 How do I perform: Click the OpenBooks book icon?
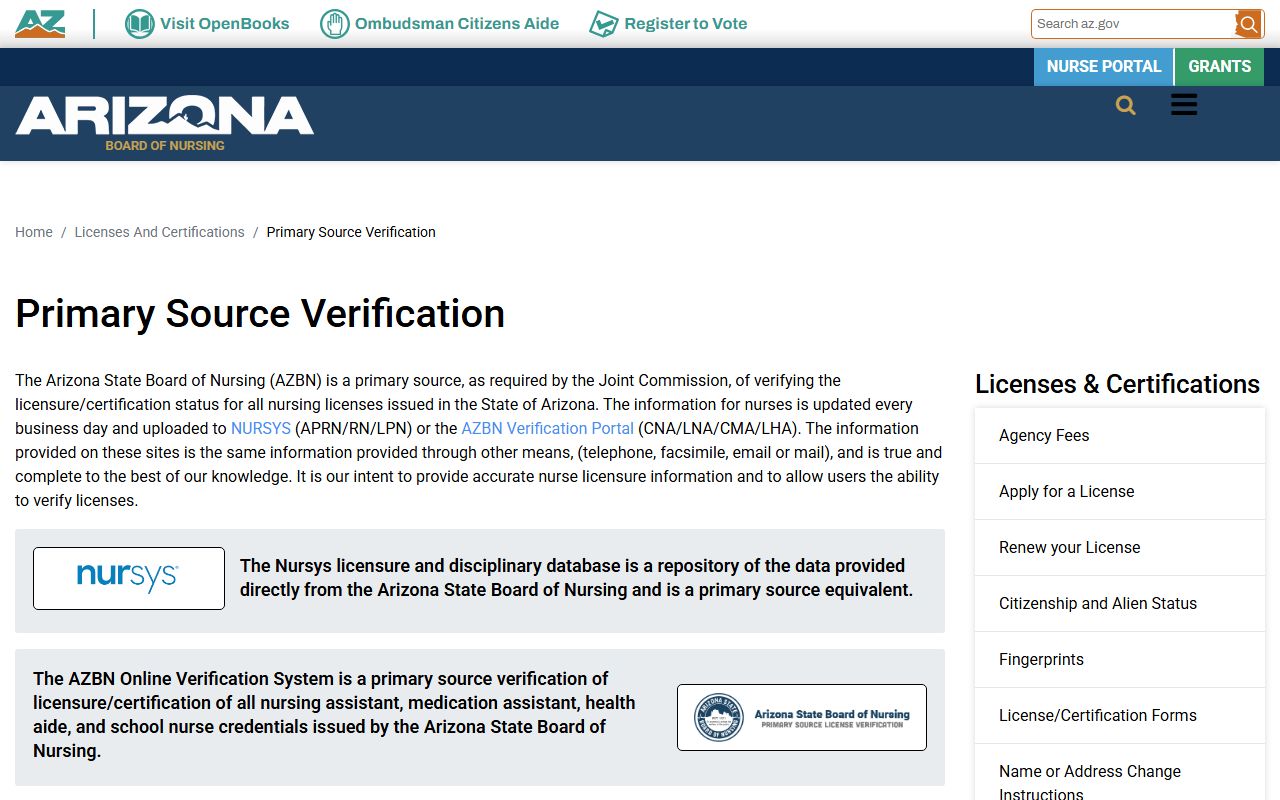[x=139, y=24]
